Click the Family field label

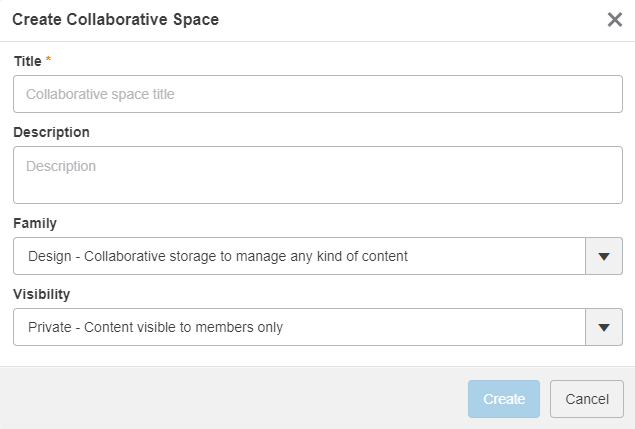click(35, 223)
